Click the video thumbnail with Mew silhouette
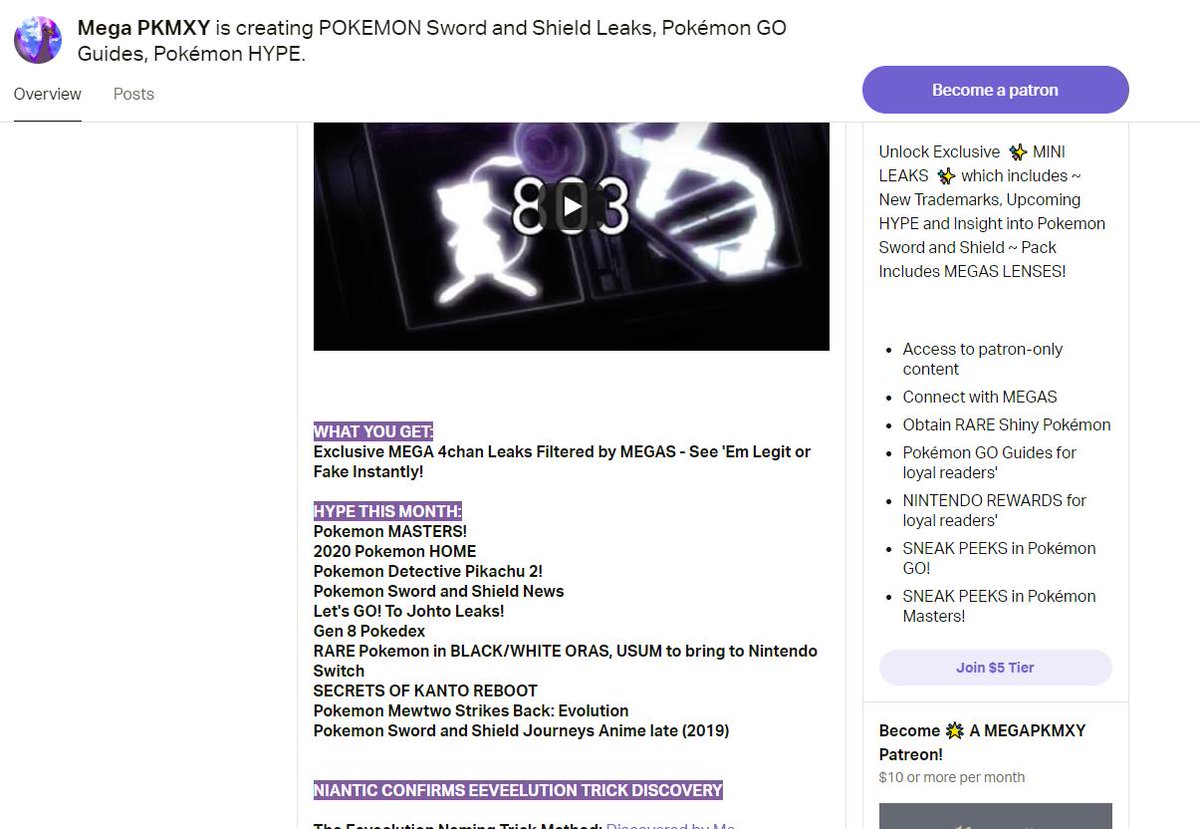The width and height of the screenshot is (1200, 829). [x=571, y=236]
